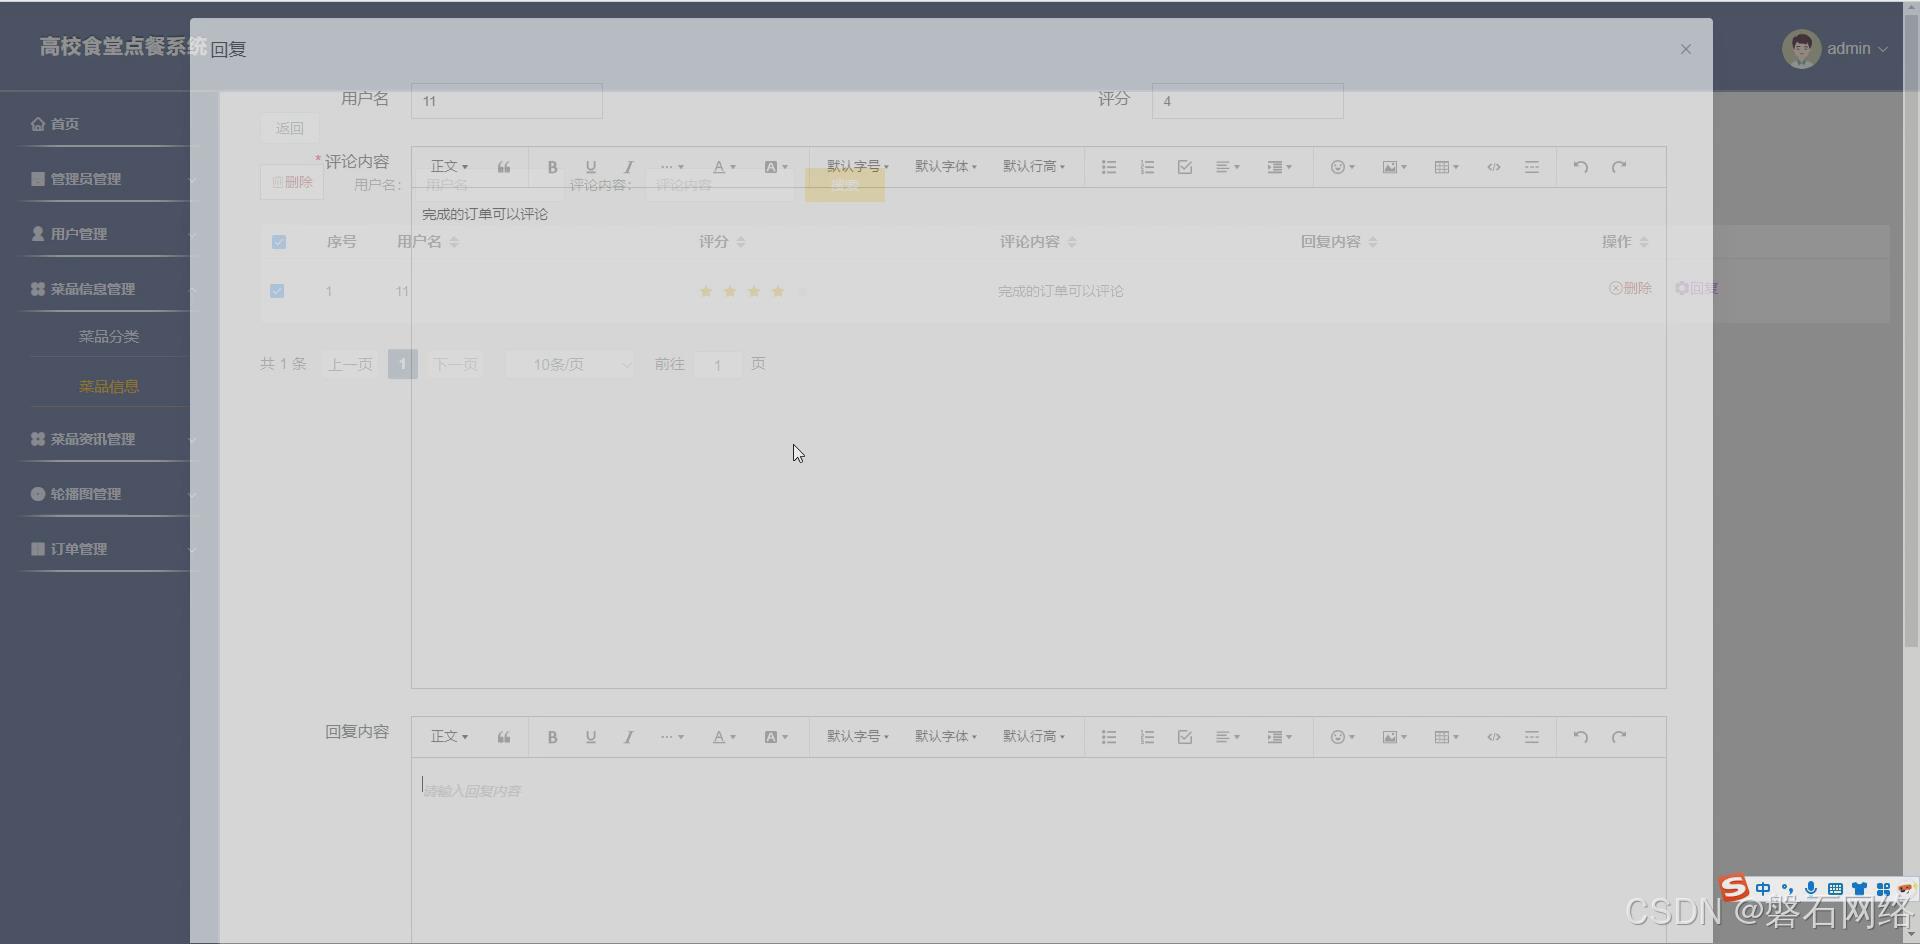Insert numbered list in comment content editor

pyautogui.click(x=1147, y=167)
